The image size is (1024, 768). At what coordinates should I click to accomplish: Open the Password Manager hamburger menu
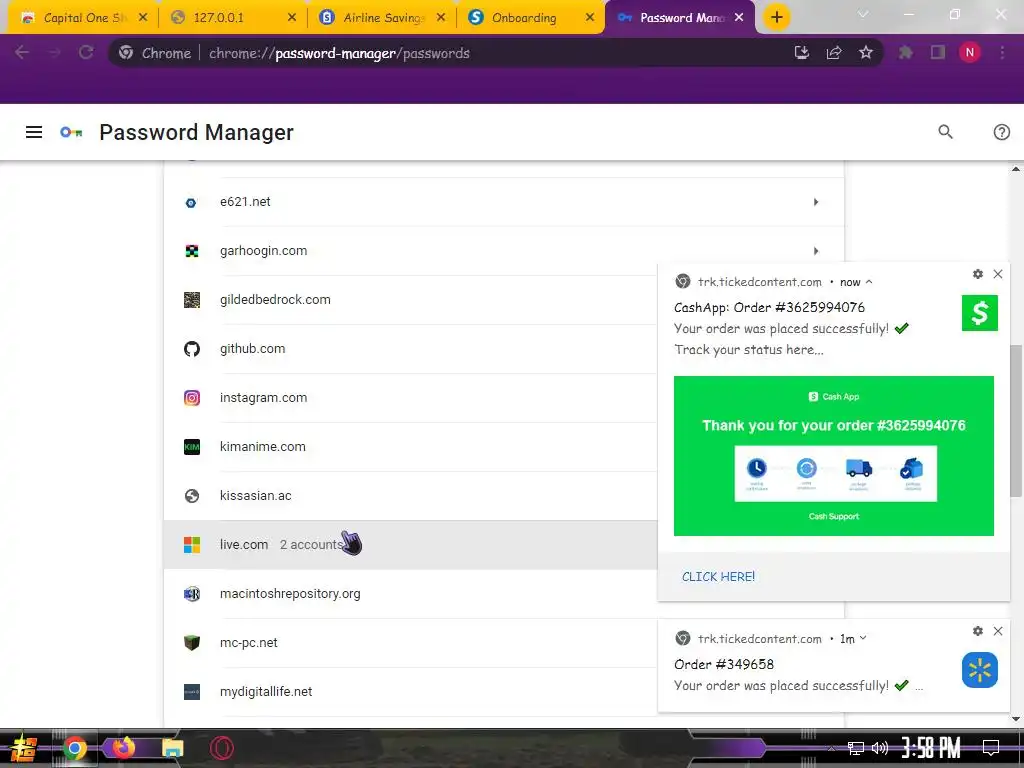(34, 133)
